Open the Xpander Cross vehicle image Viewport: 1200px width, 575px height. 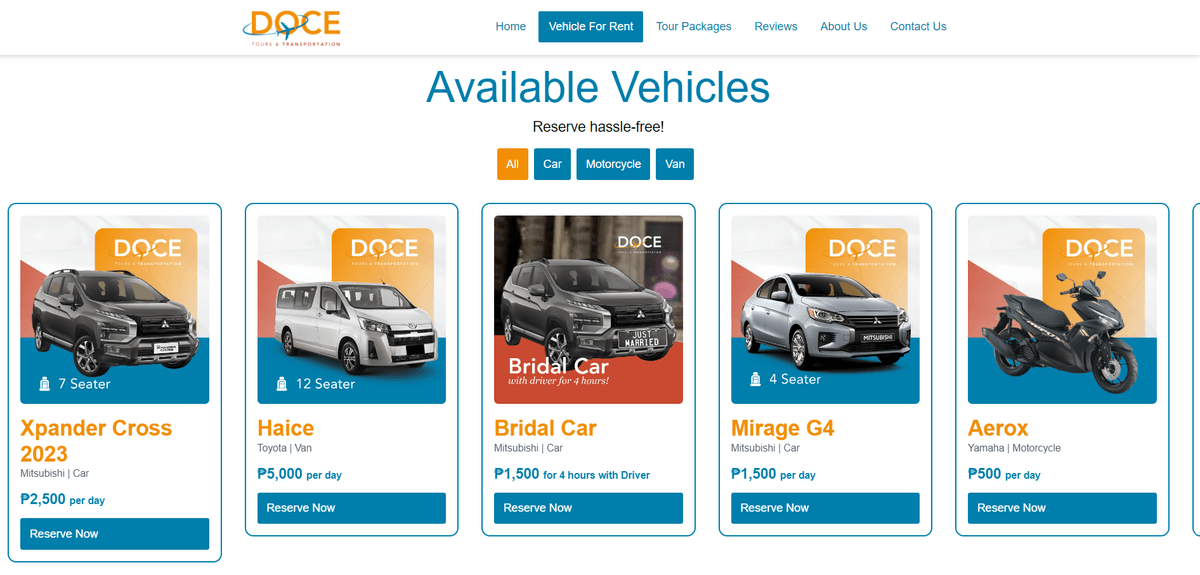tap(115, 310)
